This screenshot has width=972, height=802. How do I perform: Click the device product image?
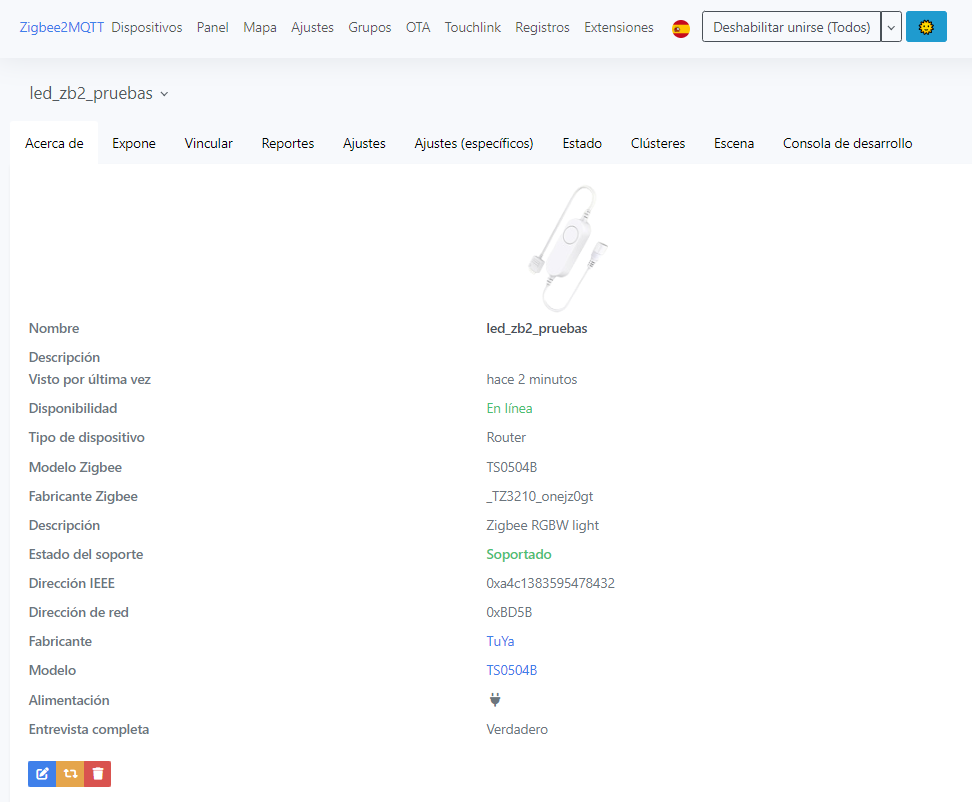(x=566, y=246)
